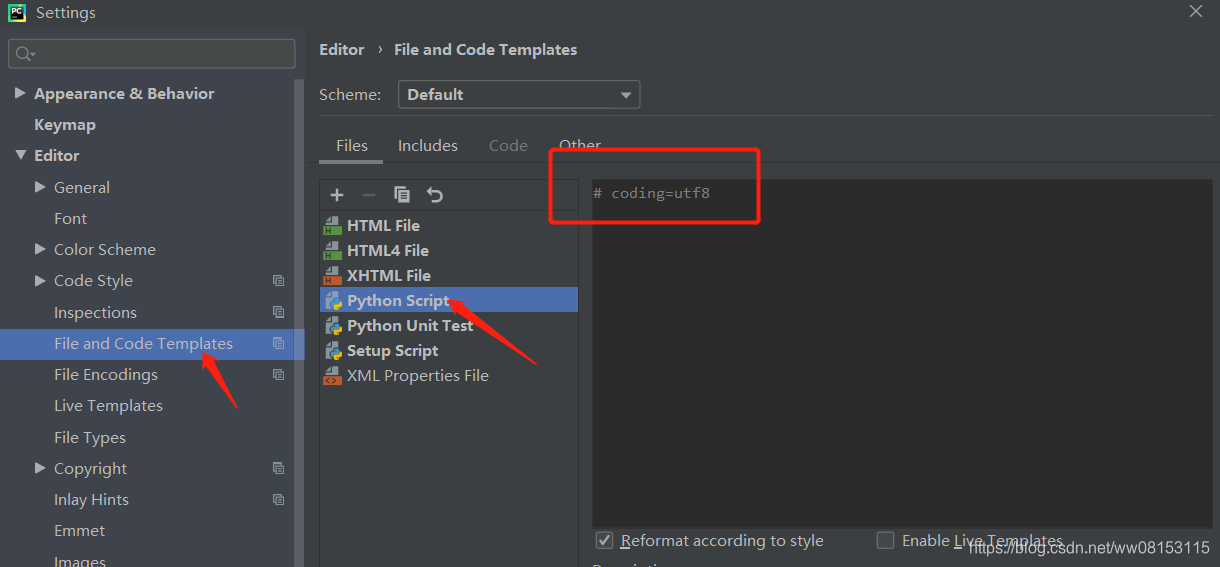Click the search magnifier icon
This screenshot has height=567, width=1220.
[25, 54]
